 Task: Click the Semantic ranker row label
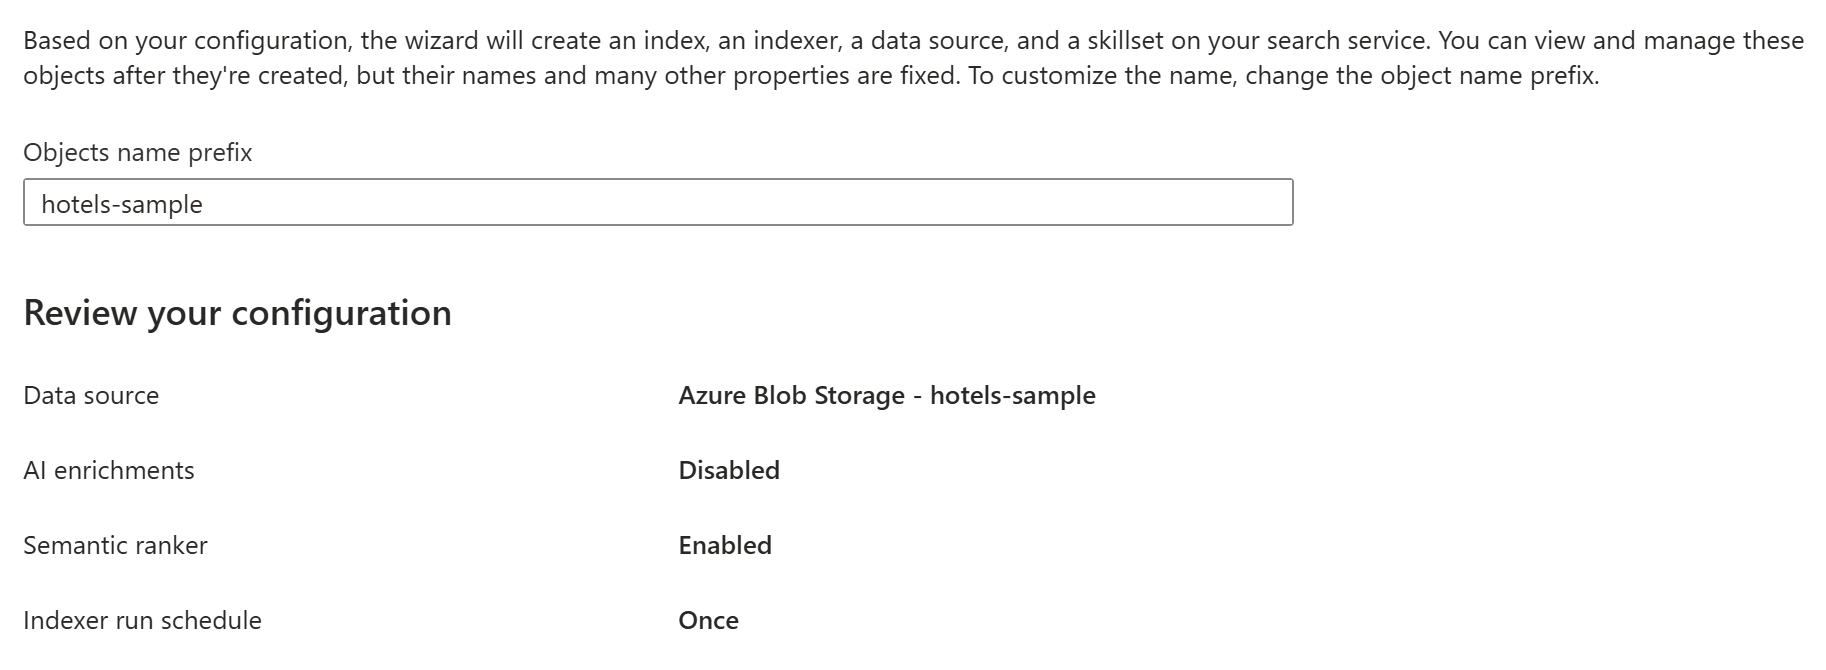(116, 545)
